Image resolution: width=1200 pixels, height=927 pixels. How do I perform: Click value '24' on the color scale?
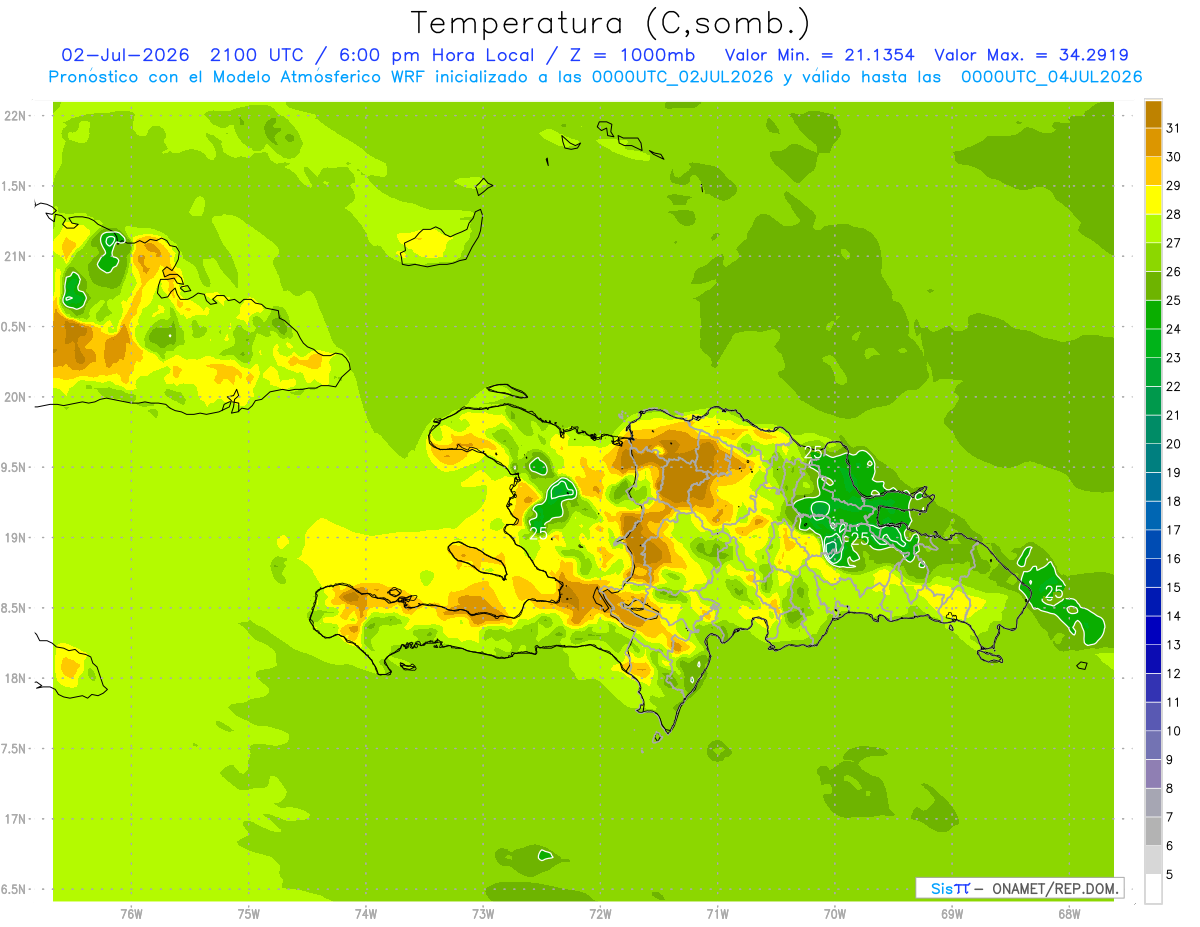point(1174,329)
